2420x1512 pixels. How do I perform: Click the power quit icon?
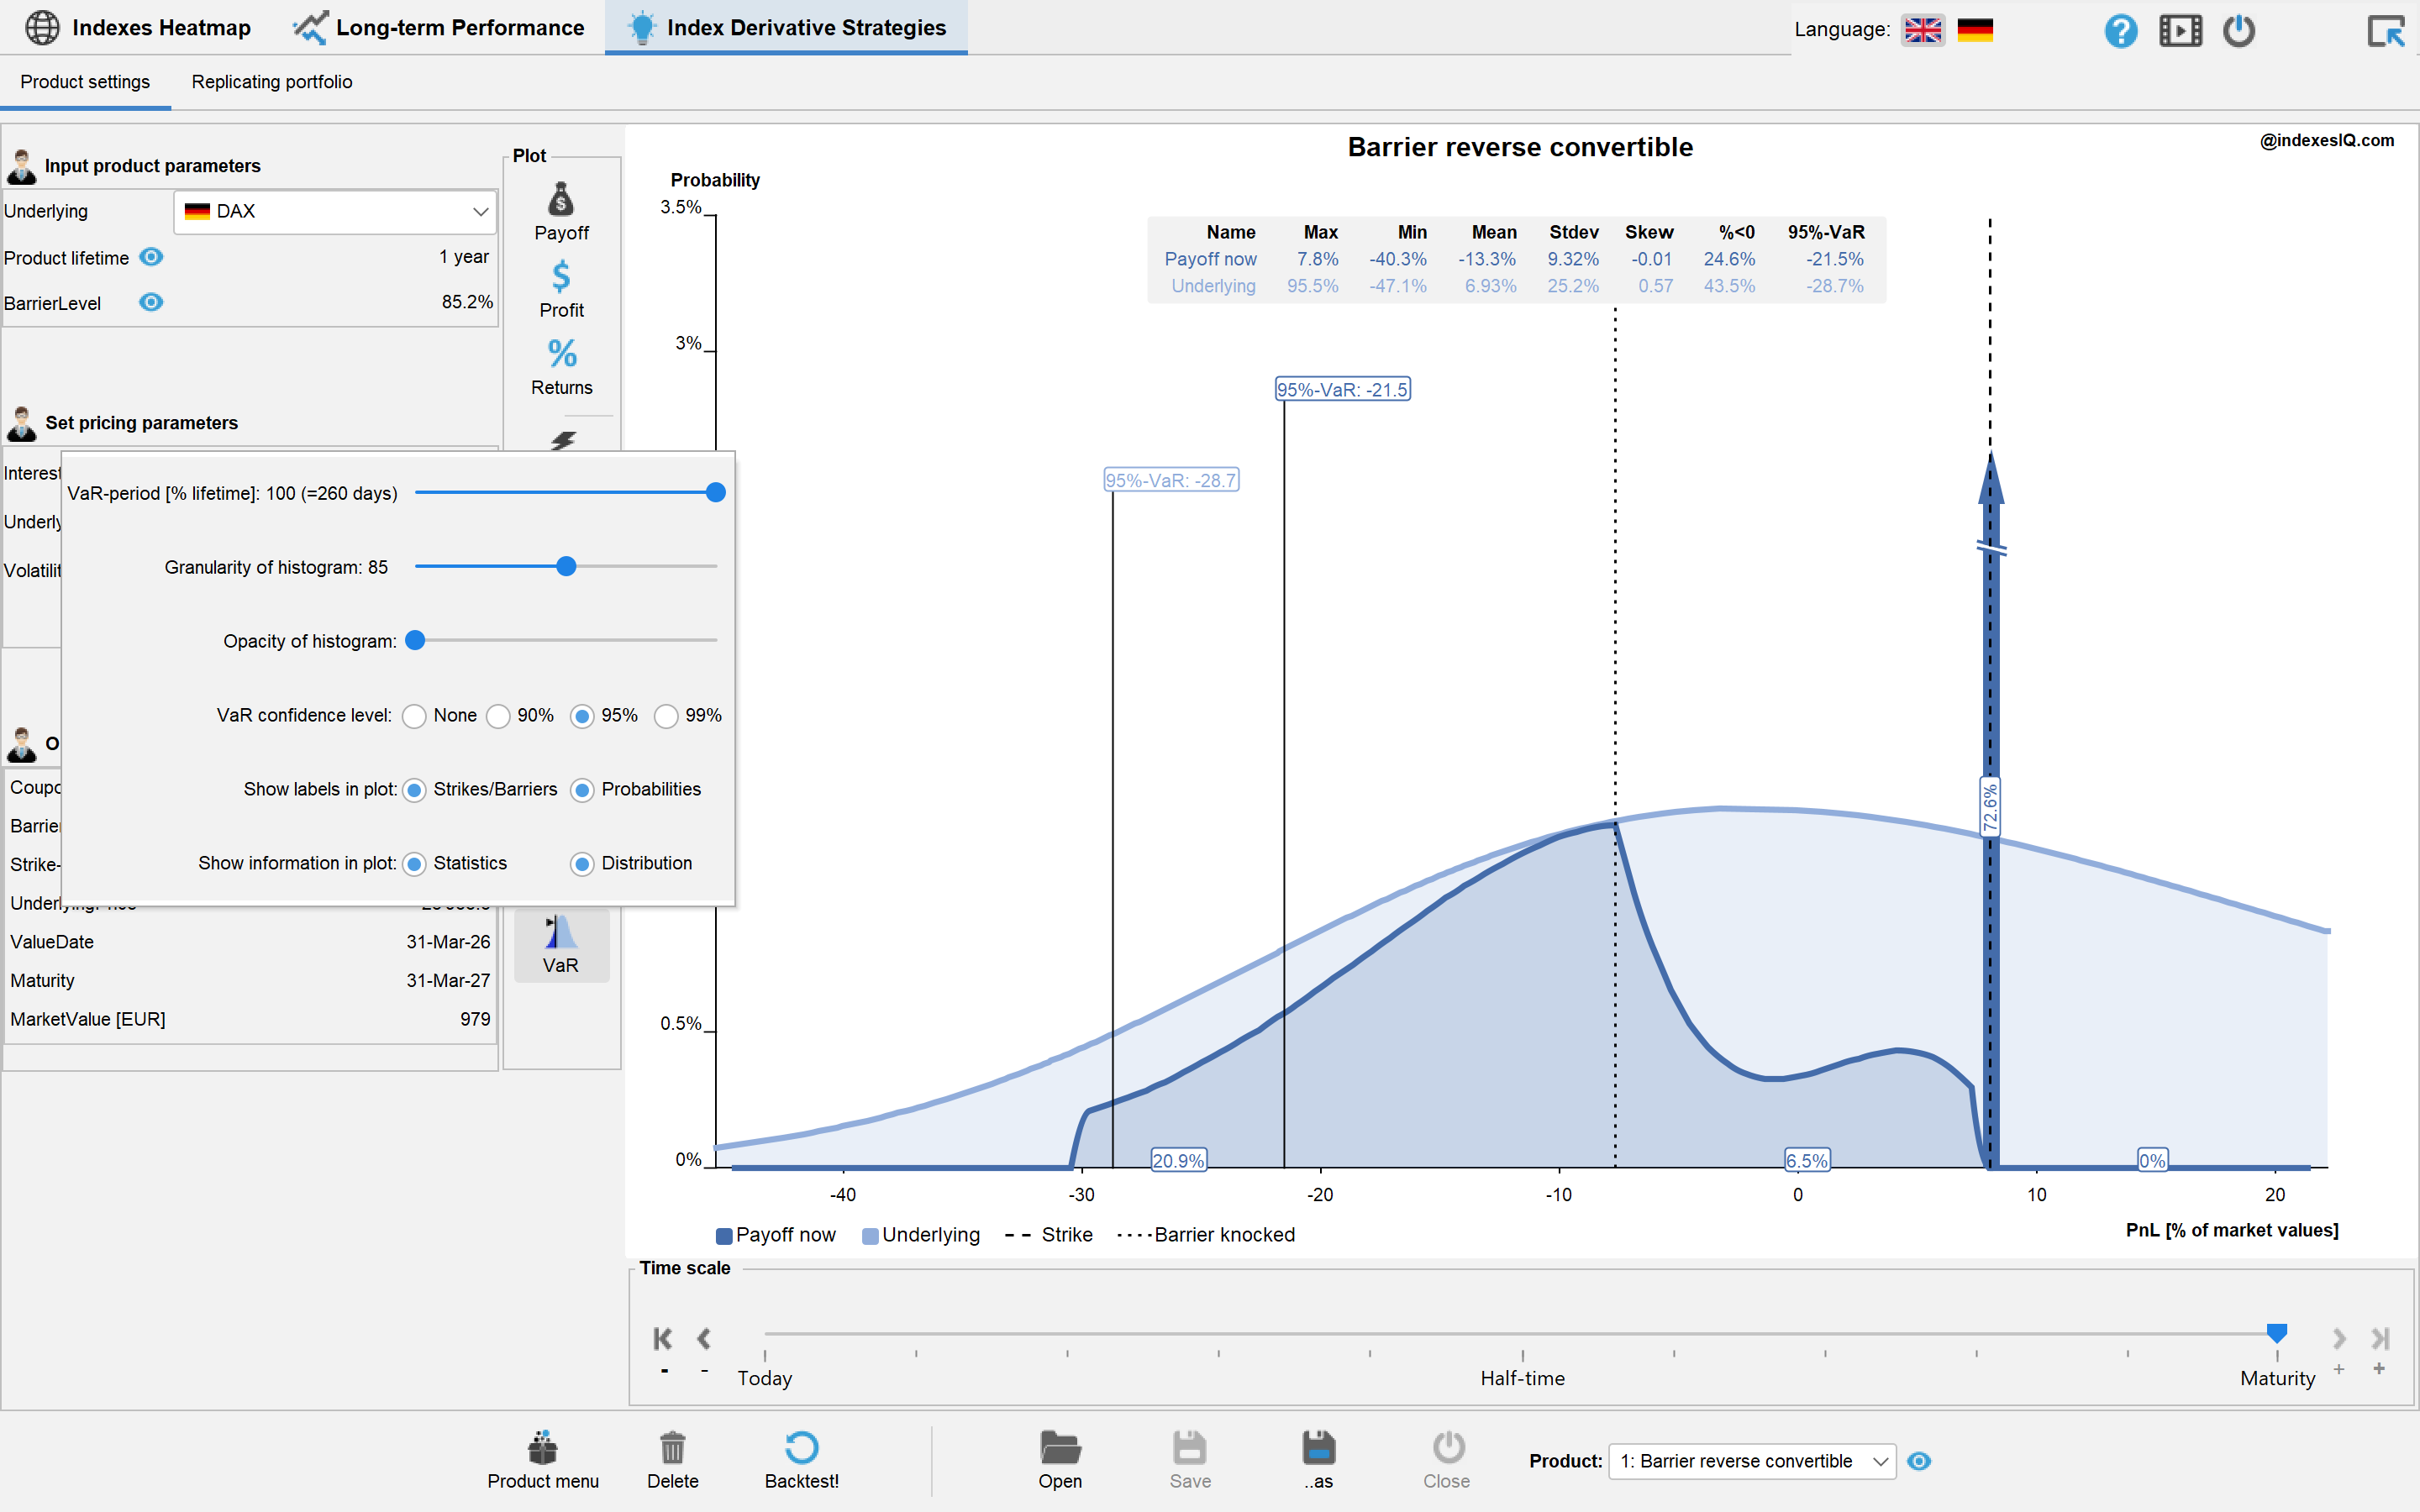click(2239, 30)
